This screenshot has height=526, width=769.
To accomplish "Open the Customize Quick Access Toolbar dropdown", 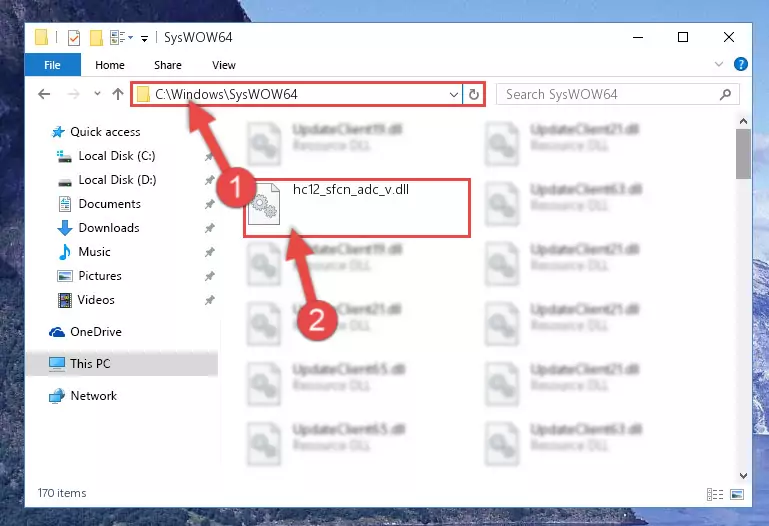I will click(144, 38).
